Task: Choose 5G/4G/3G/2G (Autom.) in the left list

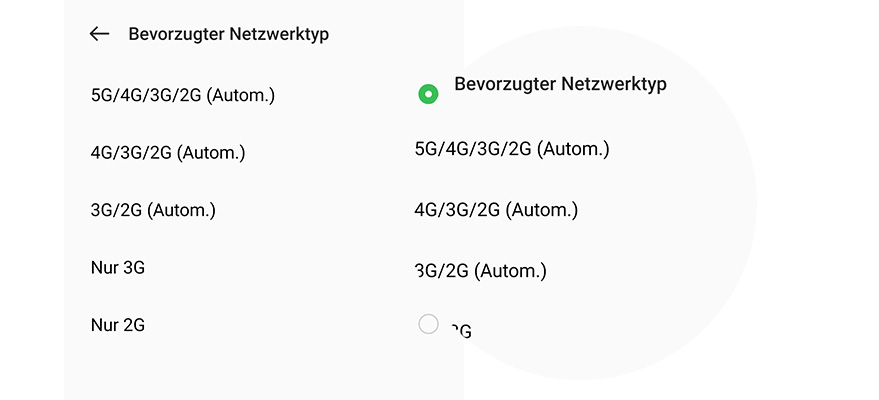Action: (x=183, y=96)
